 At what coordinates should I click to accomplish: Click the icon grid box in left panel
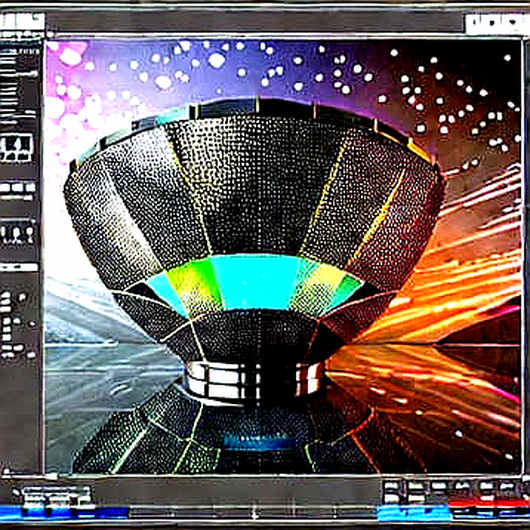(x=16, y=148)
